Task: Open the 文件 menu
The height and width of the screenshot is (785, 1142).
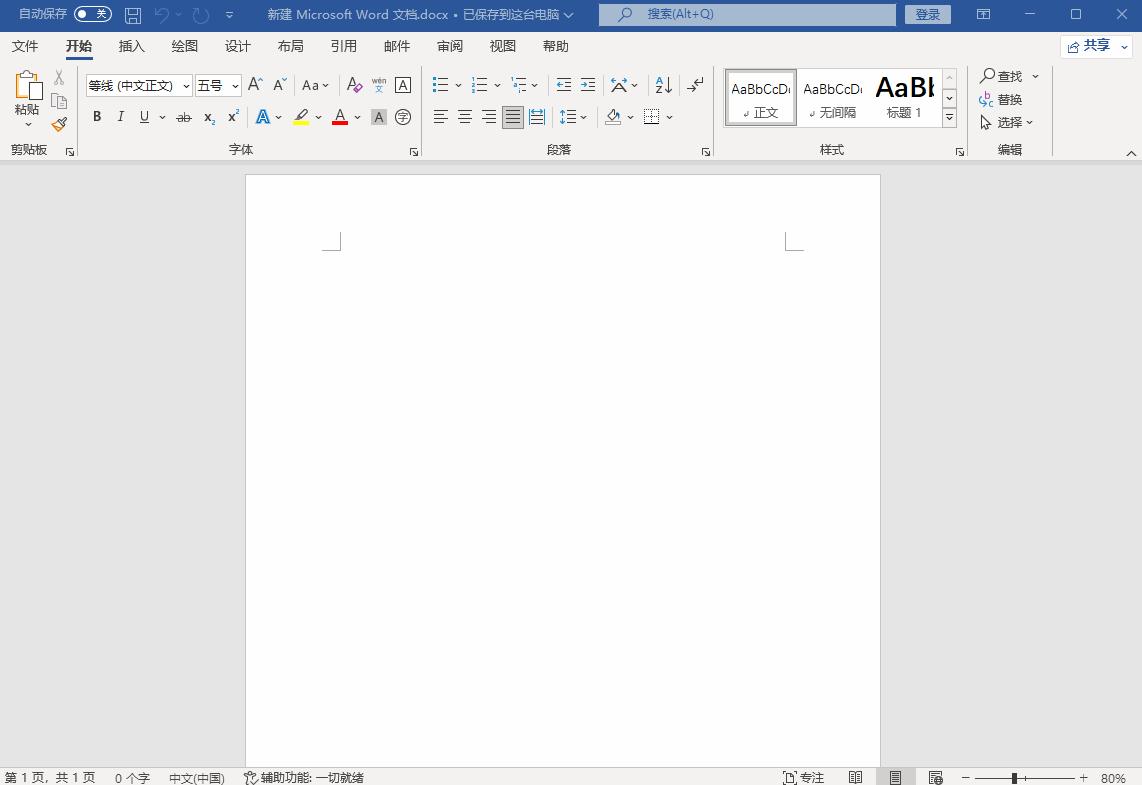Action: click(26, 46)
